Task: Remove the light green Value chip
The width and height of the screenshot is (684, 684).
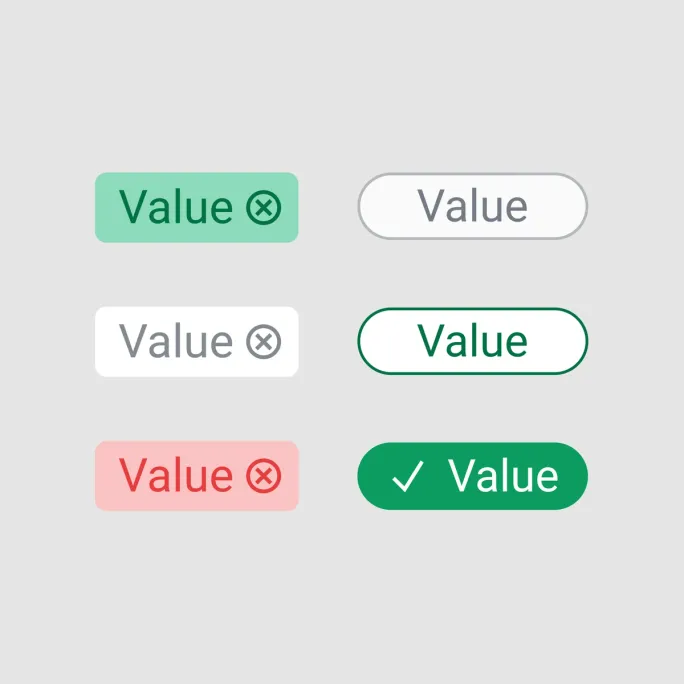Action: pyautogui.click(x=263, y=207)
